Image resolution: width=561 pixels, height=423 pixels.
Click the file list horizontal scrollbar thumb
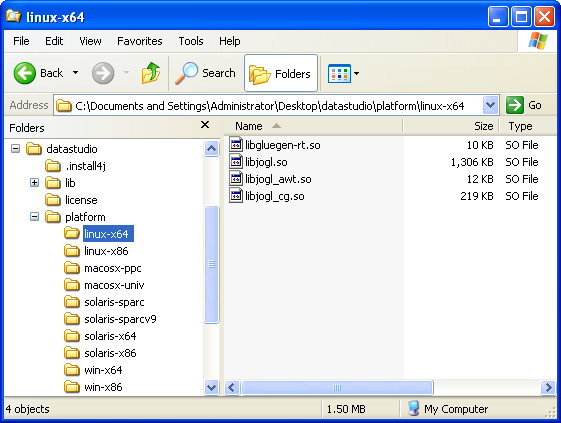coord(337,387)
